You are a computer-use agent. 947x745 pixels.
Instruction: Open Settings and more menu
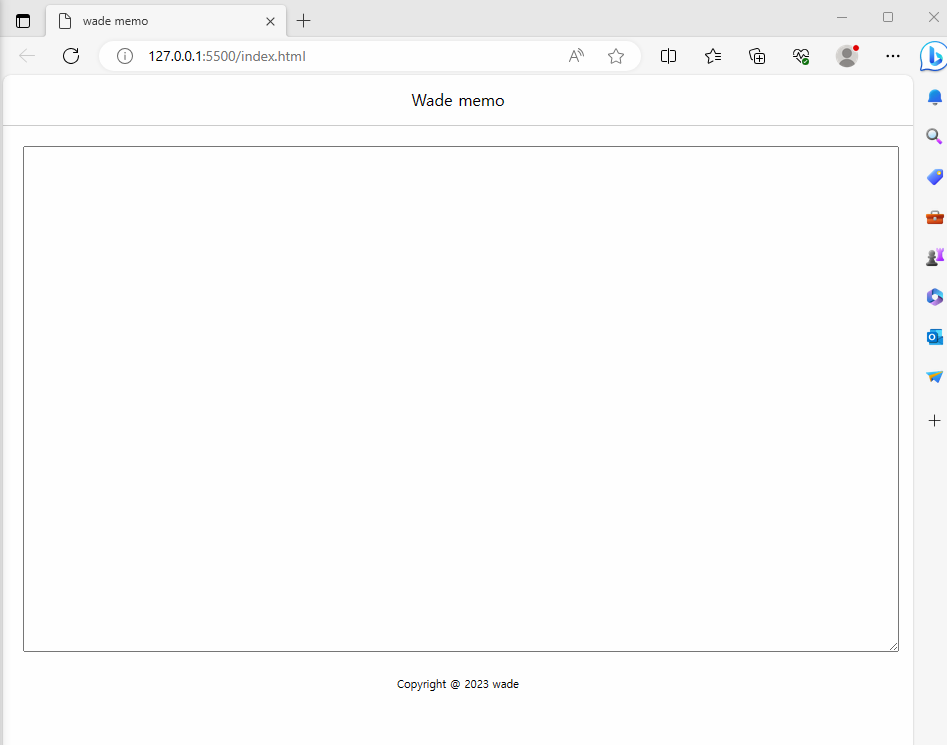(x=893, y=56)
